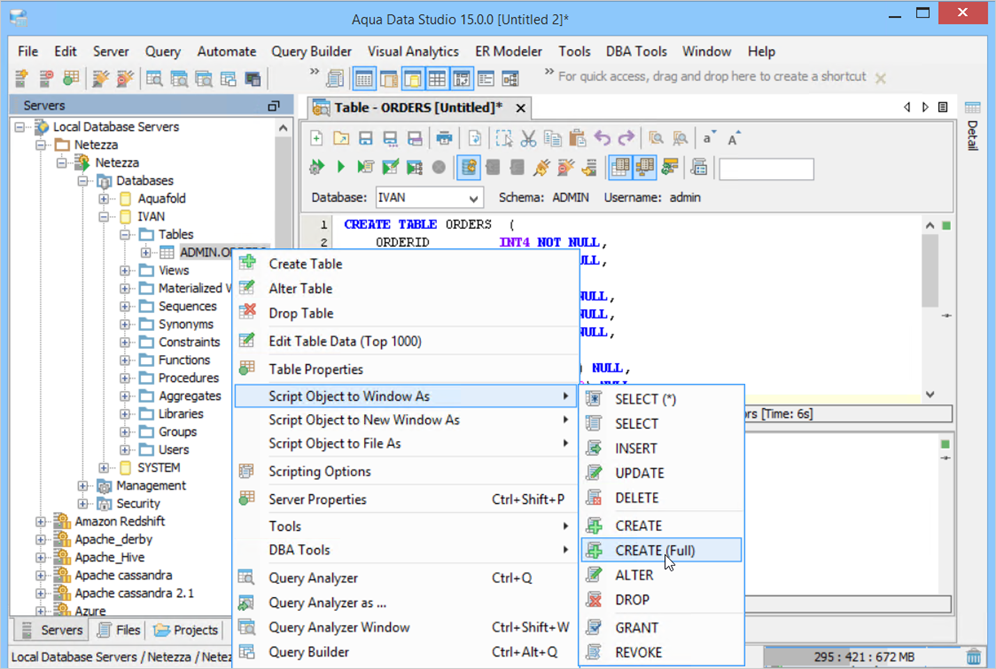The image size is (996, 669).
Task: Close the Table - ORDERS tab
Action: [x=520, y=108]
